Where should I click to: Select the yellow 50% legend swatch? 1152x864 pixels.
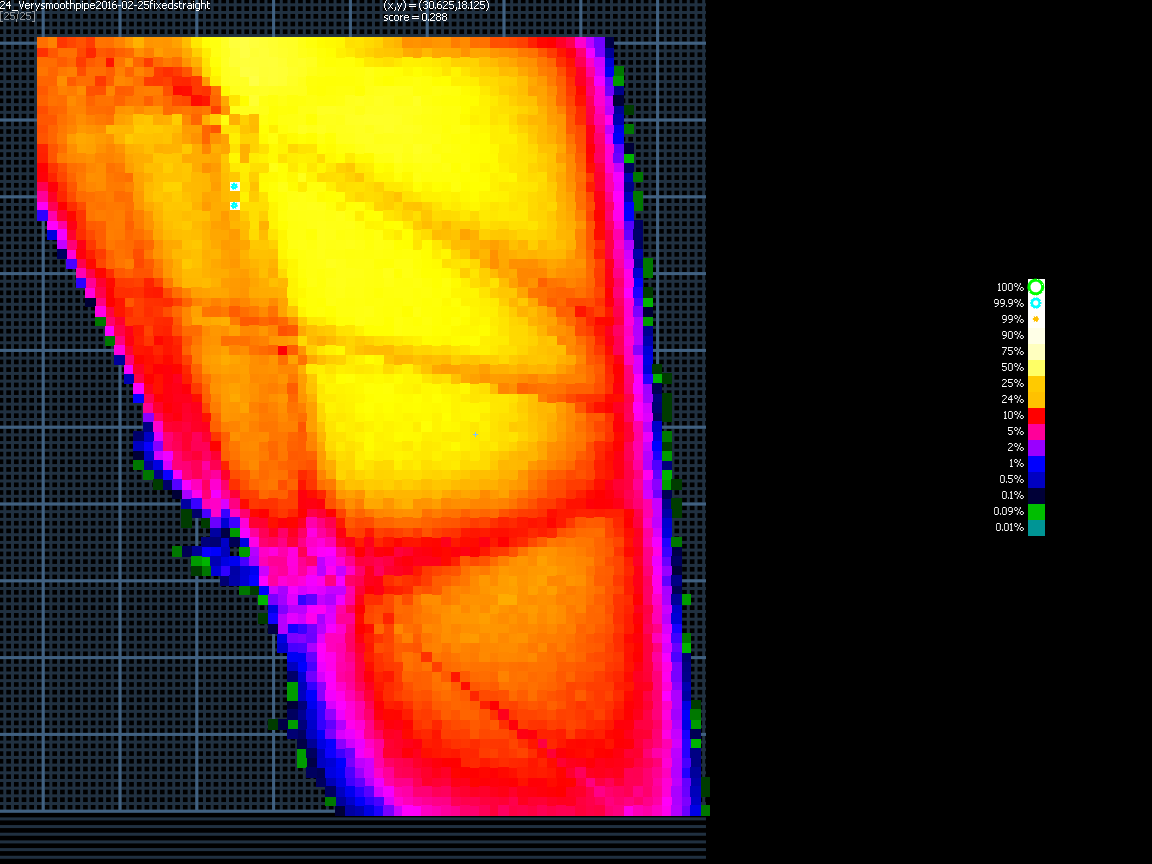point(1036,367)
